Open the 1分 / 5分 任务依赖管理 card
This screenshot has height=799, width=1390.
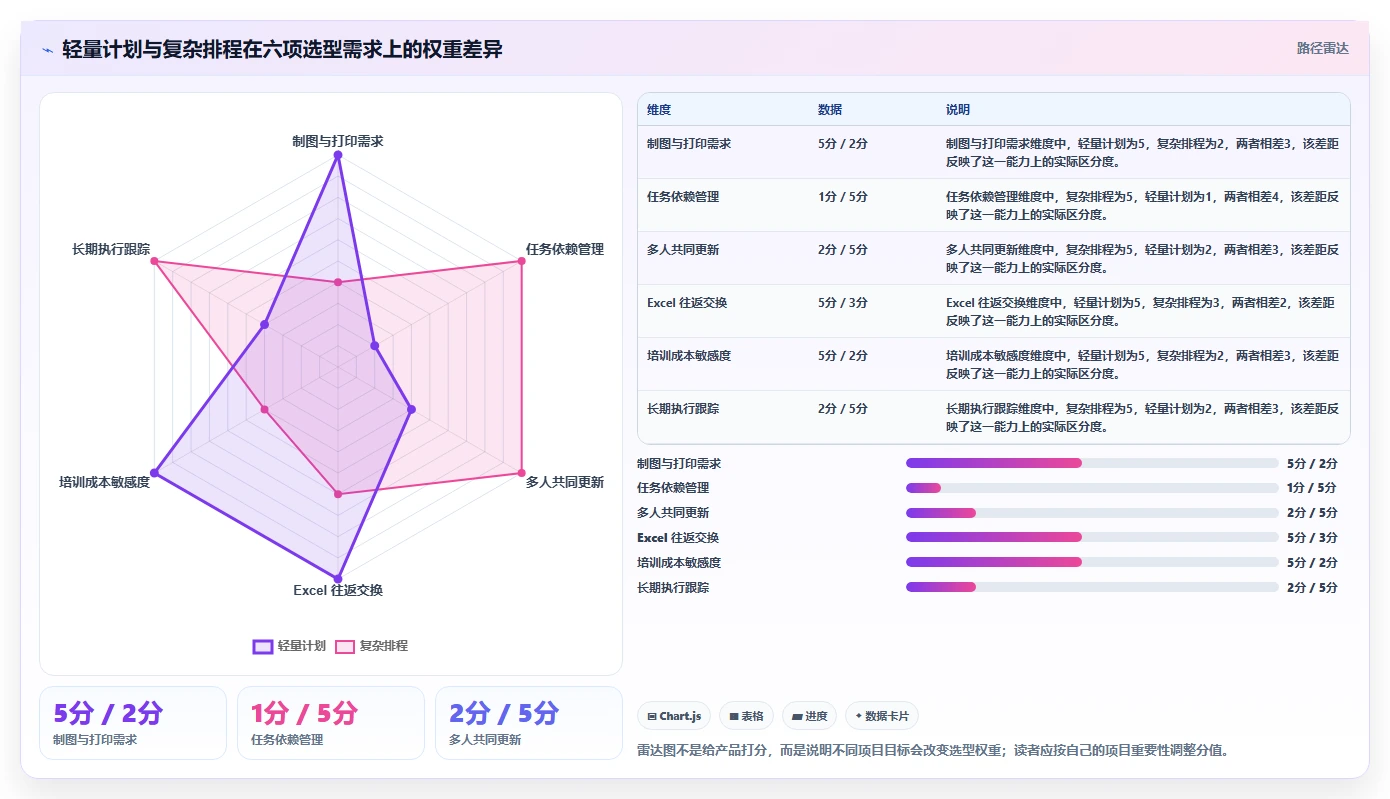[331, 723]
